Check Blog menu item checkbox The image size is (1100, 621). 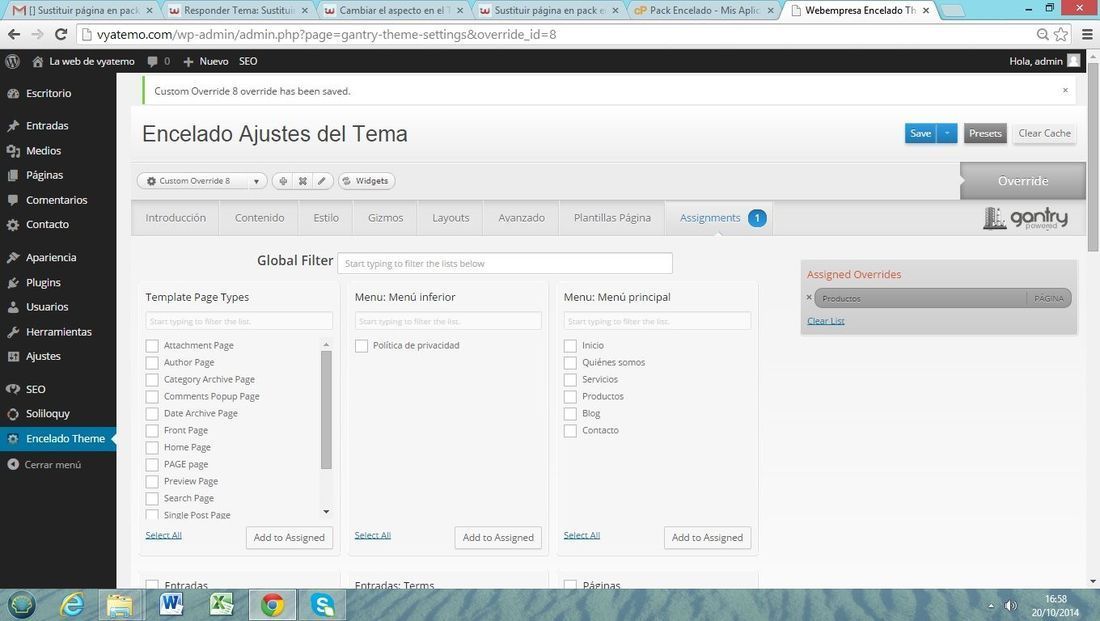(x=570, y=414)
